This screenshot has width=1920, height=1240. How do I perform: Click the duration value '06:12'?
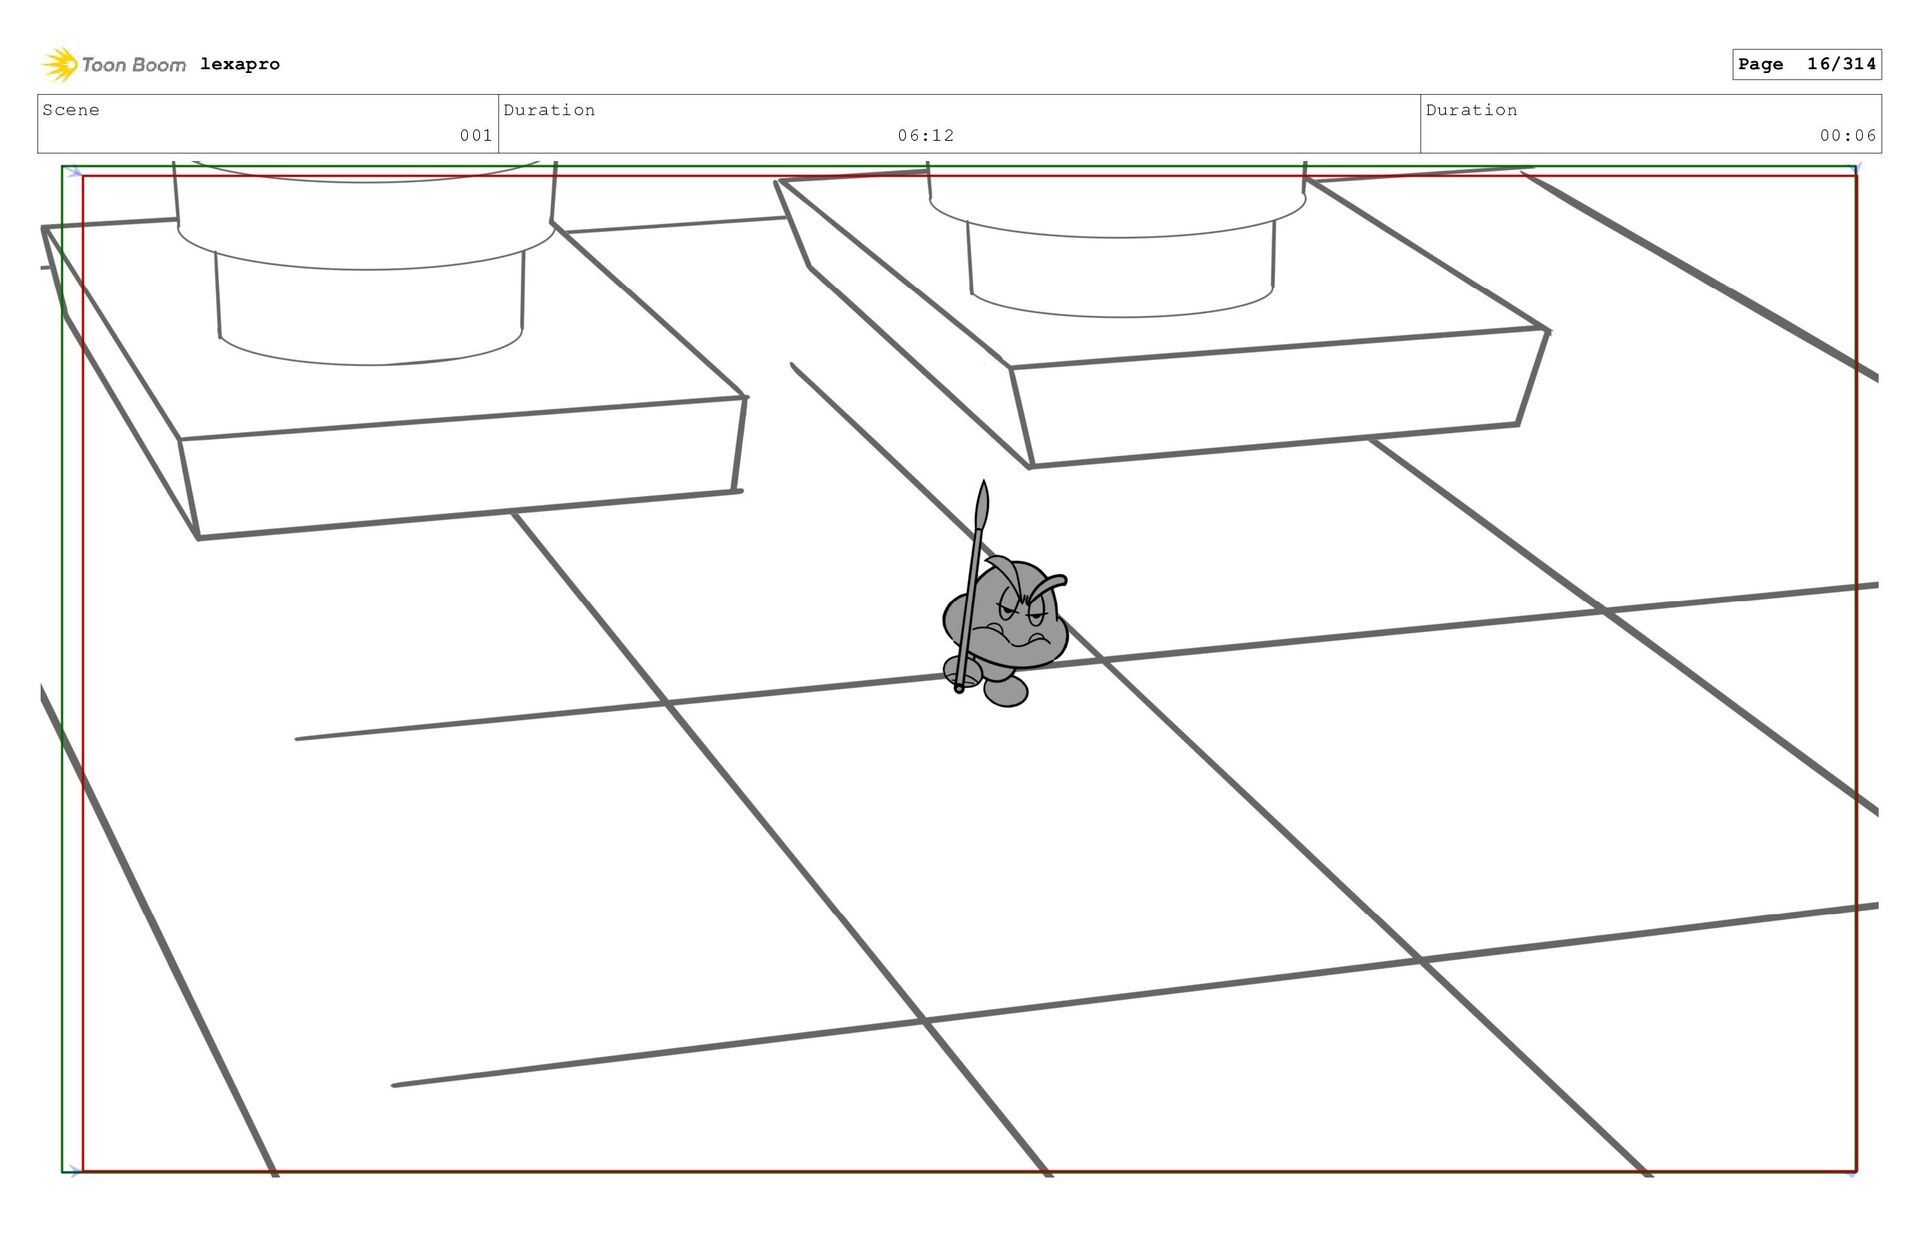926,135
